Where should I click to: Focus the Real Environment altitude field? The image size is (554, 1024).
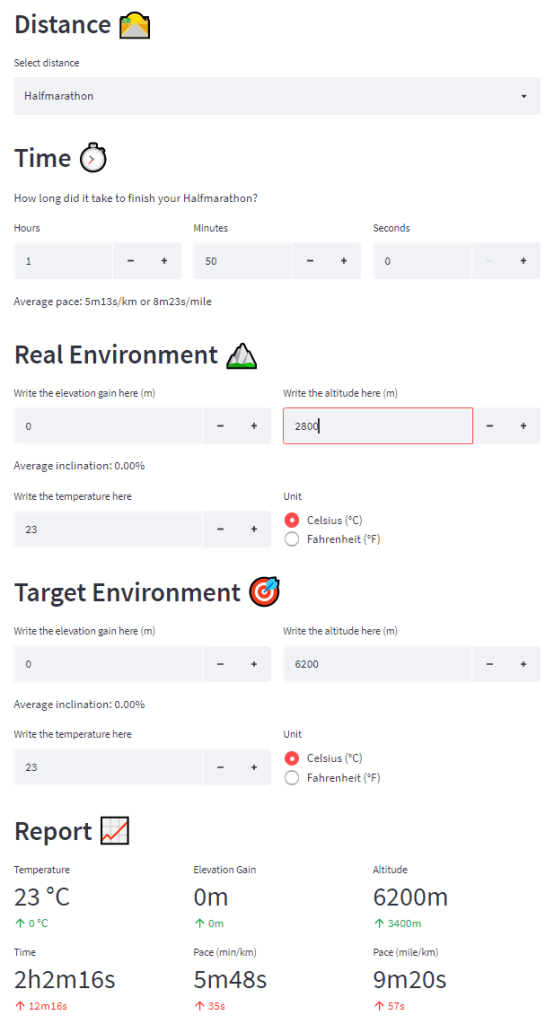(378, 426)
